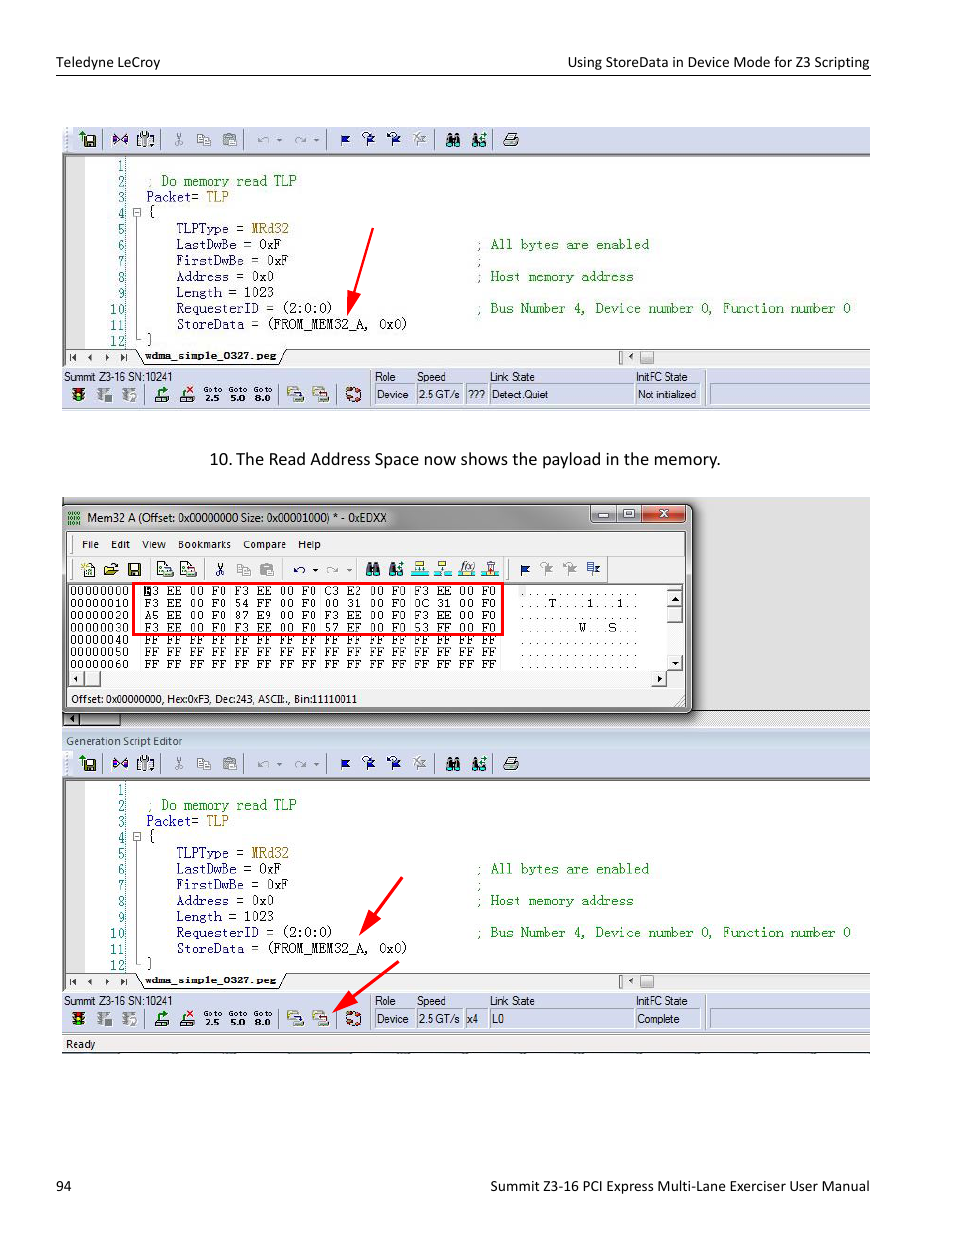Click scroll right arrow in Mem32 A horizontal scrollbar
954x1235 pixels.
pyautogui.click(x=659, y=679)
